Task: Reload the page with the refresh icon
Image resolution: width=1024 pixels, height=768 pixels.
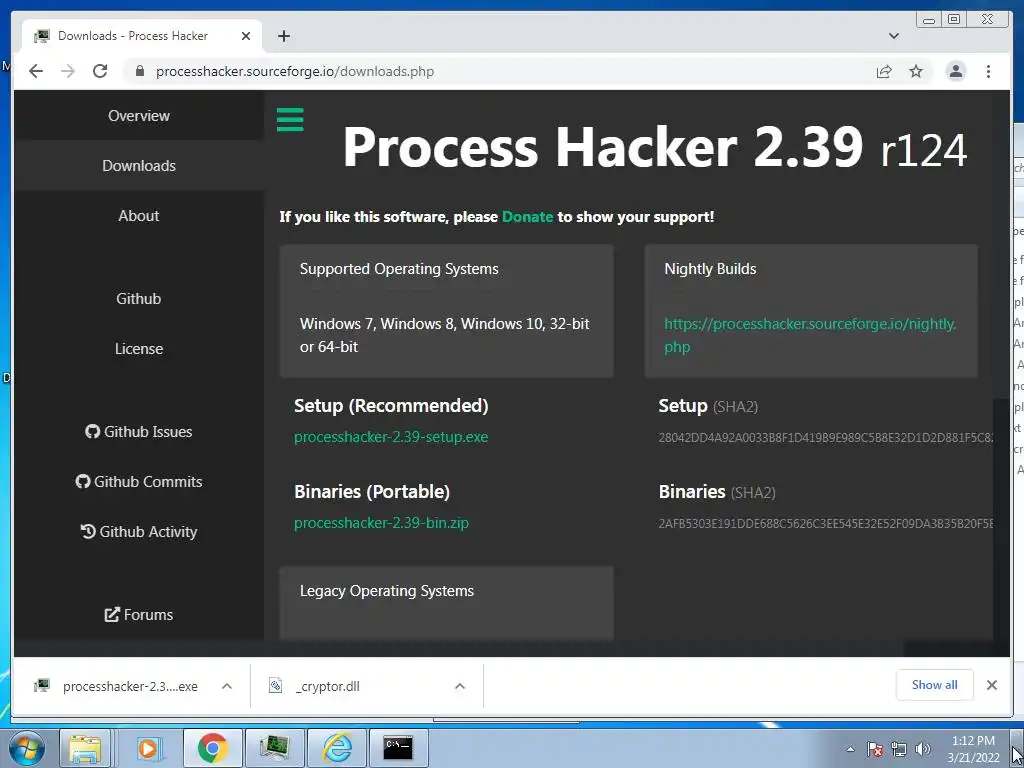Action: [100, 71]
